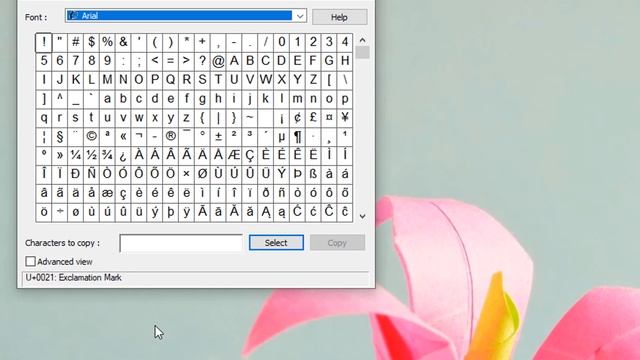The width and height of the screenshot is (640, 360).
Task: Select the not sign ¬ cell
Action: pos(139,136)
